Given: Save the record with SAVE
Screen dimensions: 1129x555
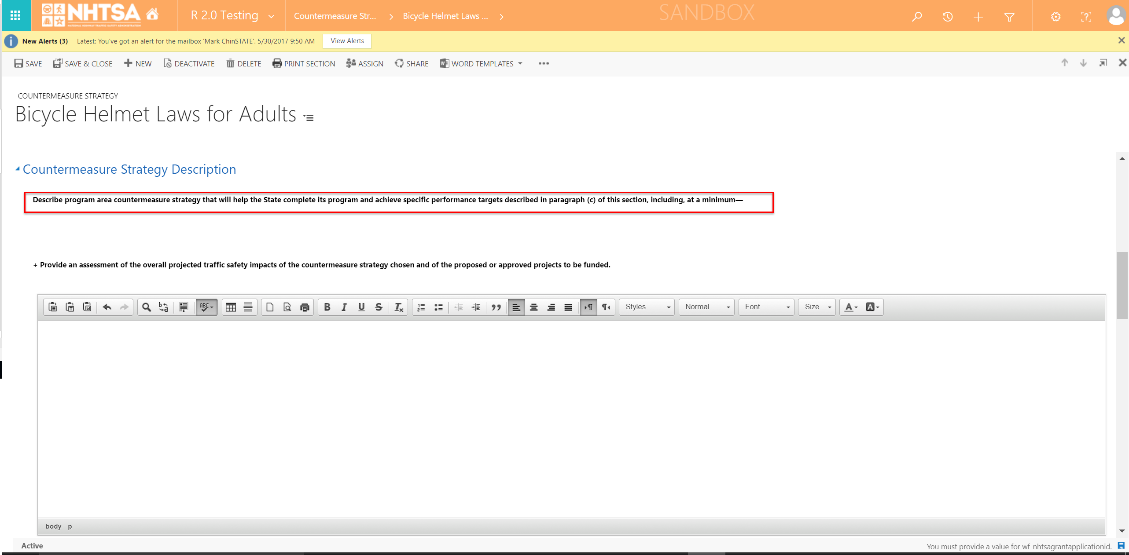Looking at the screenshot, I should tap(28, 63).
